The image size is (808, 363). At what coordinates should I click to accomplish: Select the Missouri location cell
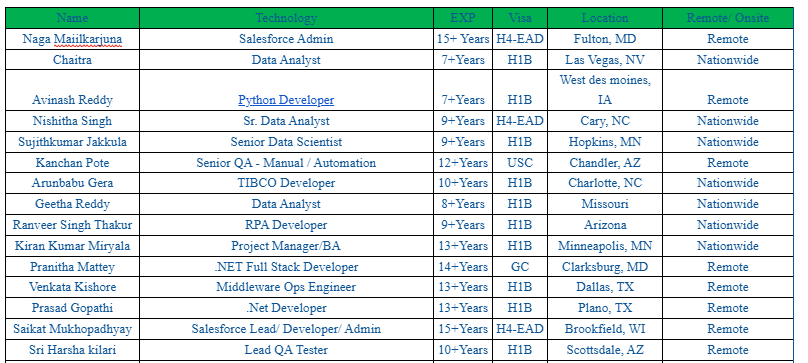(x=605, y=204)
